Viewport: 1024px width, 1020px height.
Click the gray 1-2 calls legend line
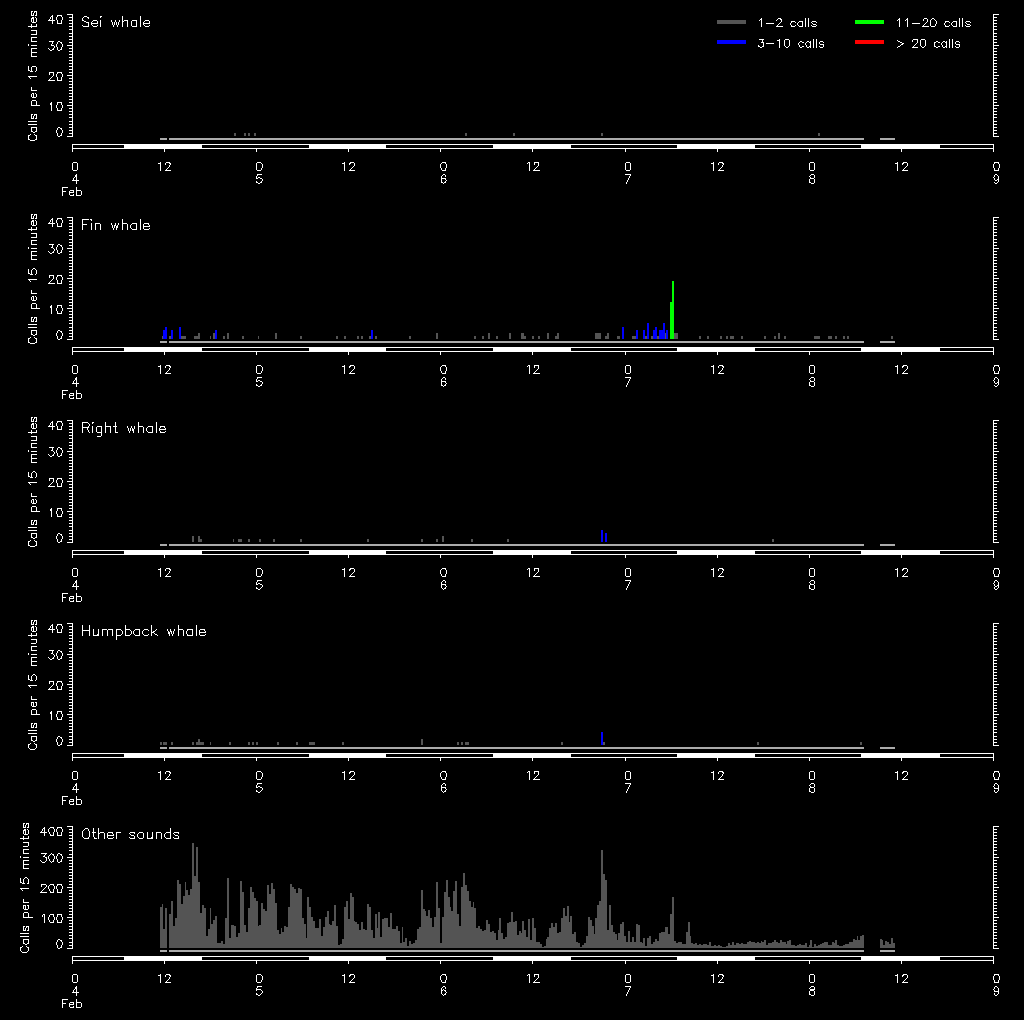pyautogui.click(x=732, y=23)
